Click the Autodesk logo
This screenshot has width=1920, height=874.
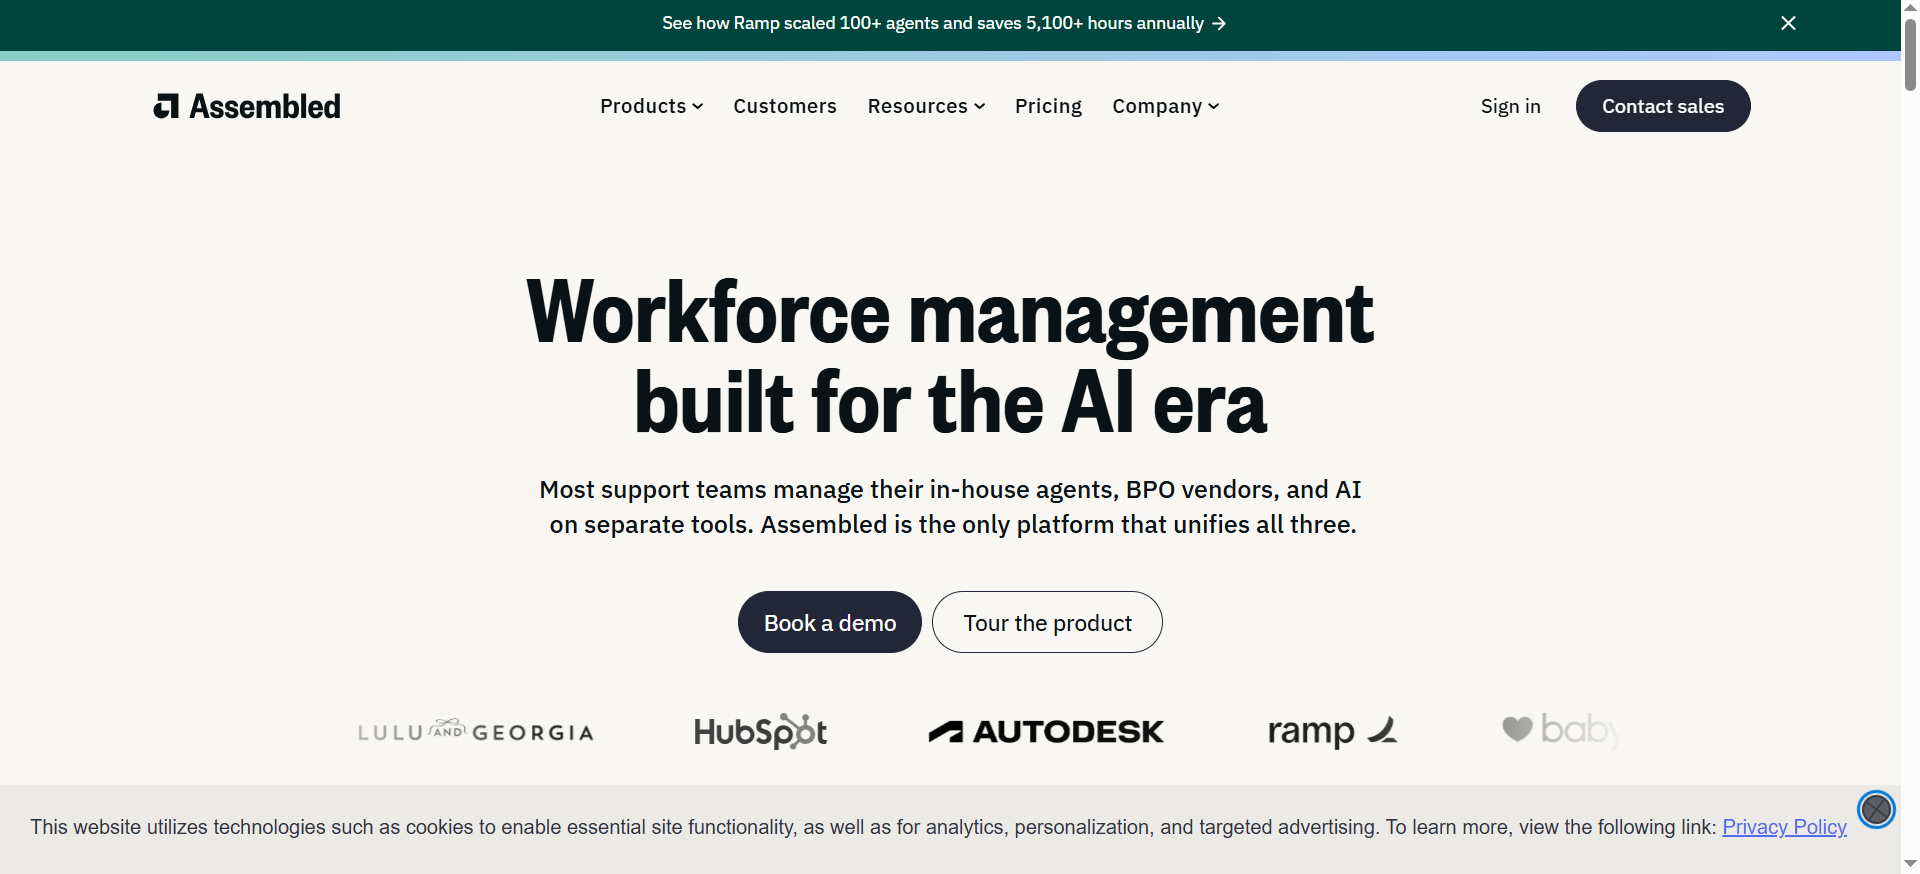(1046, 732)
